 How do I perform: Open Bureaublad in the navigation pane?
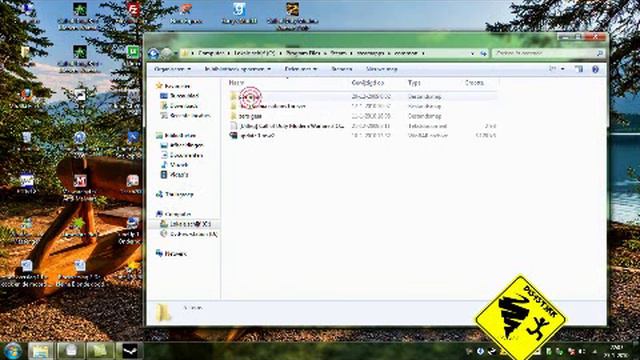click(180, 96)
